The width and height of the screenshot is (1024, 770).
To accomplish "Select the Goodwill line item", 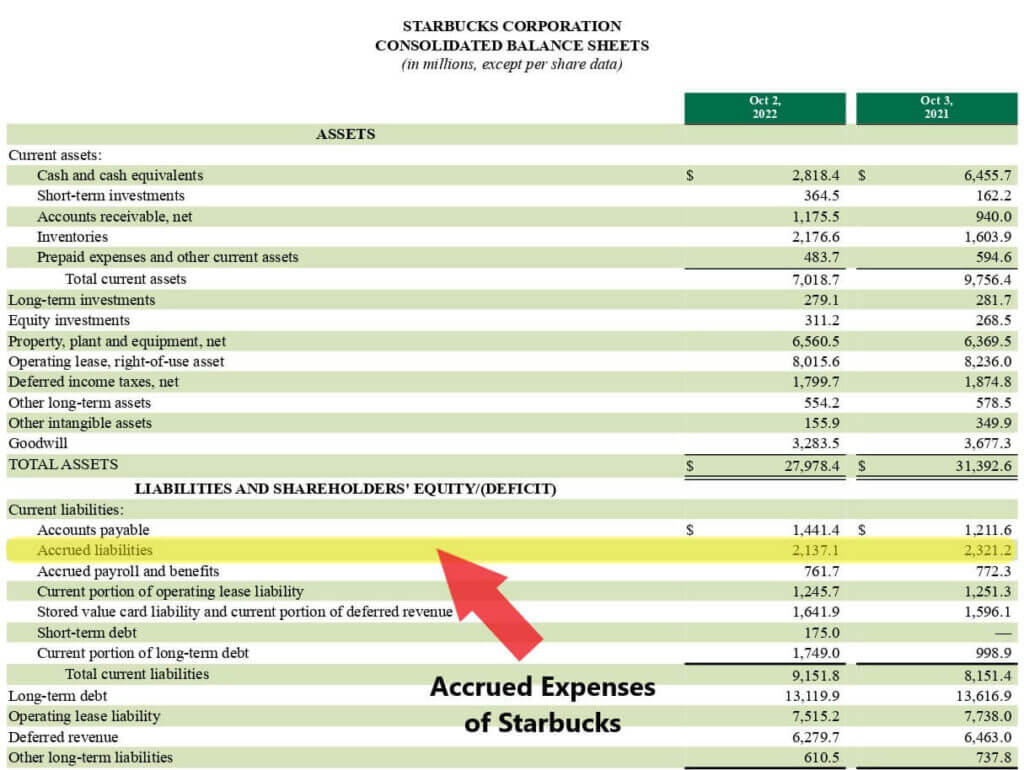I will (x=36, y=443).
